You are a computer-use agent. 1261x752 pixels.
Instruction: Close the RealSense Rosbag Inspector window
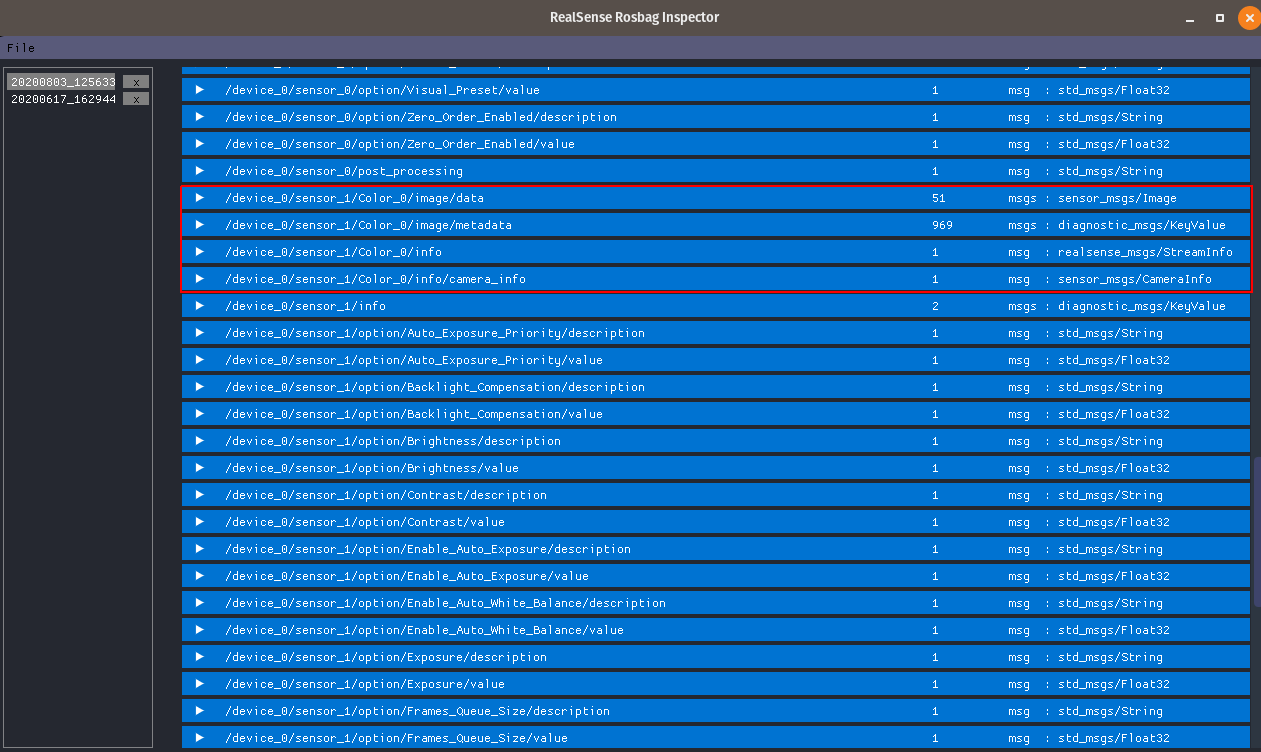point(1248,18)
